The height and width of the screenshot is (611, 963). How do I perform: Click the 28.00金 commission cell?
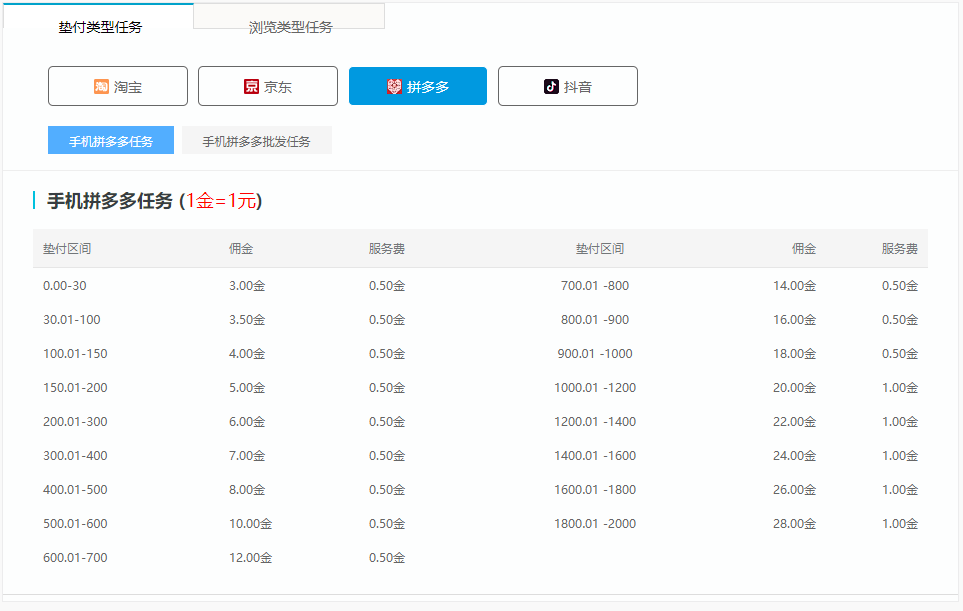pyautogui.click(x=794, y=524)
